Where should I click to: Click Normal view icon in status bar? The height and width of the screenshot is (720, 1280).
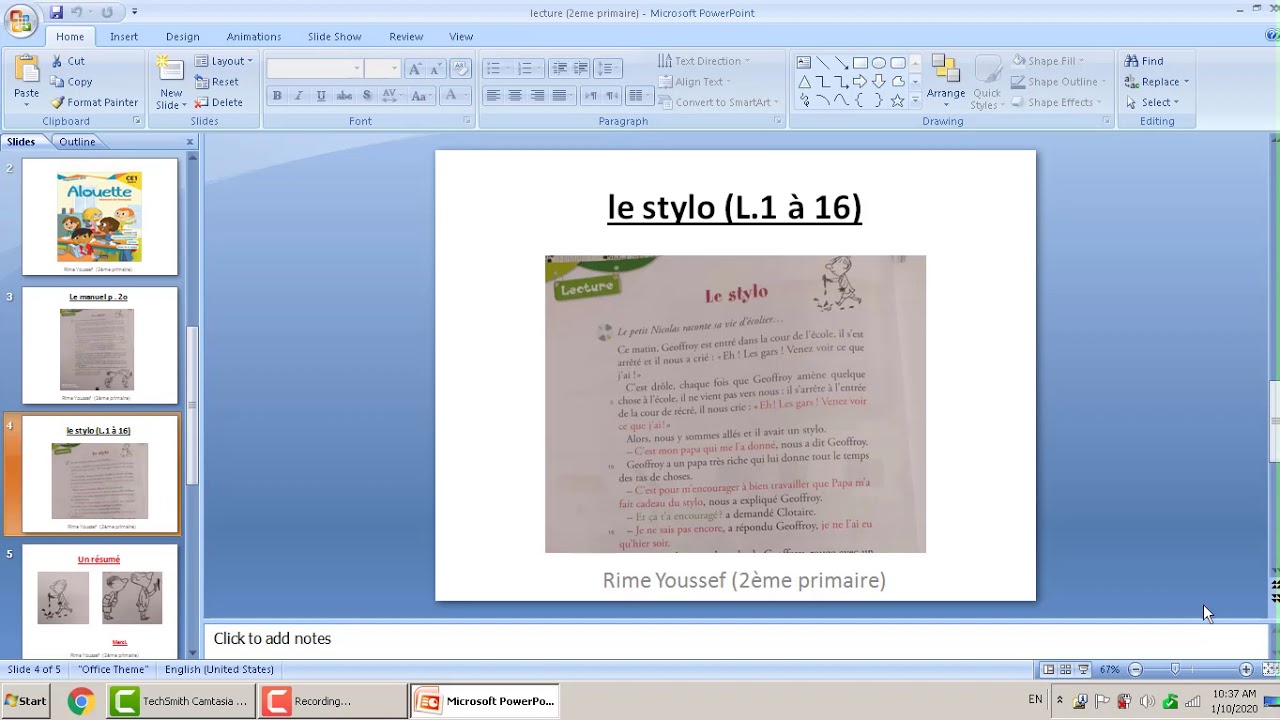coord(1048,669)
